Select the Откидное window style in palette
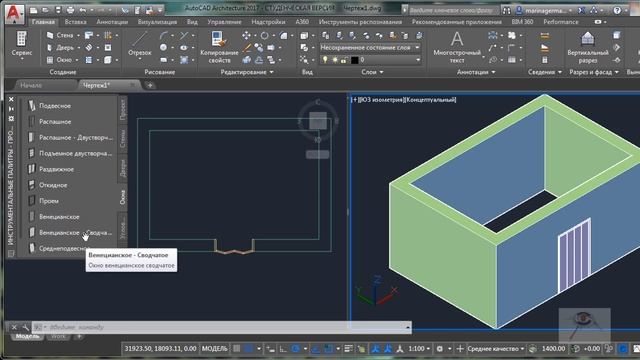The image size is (640, 360). point(48,185)
